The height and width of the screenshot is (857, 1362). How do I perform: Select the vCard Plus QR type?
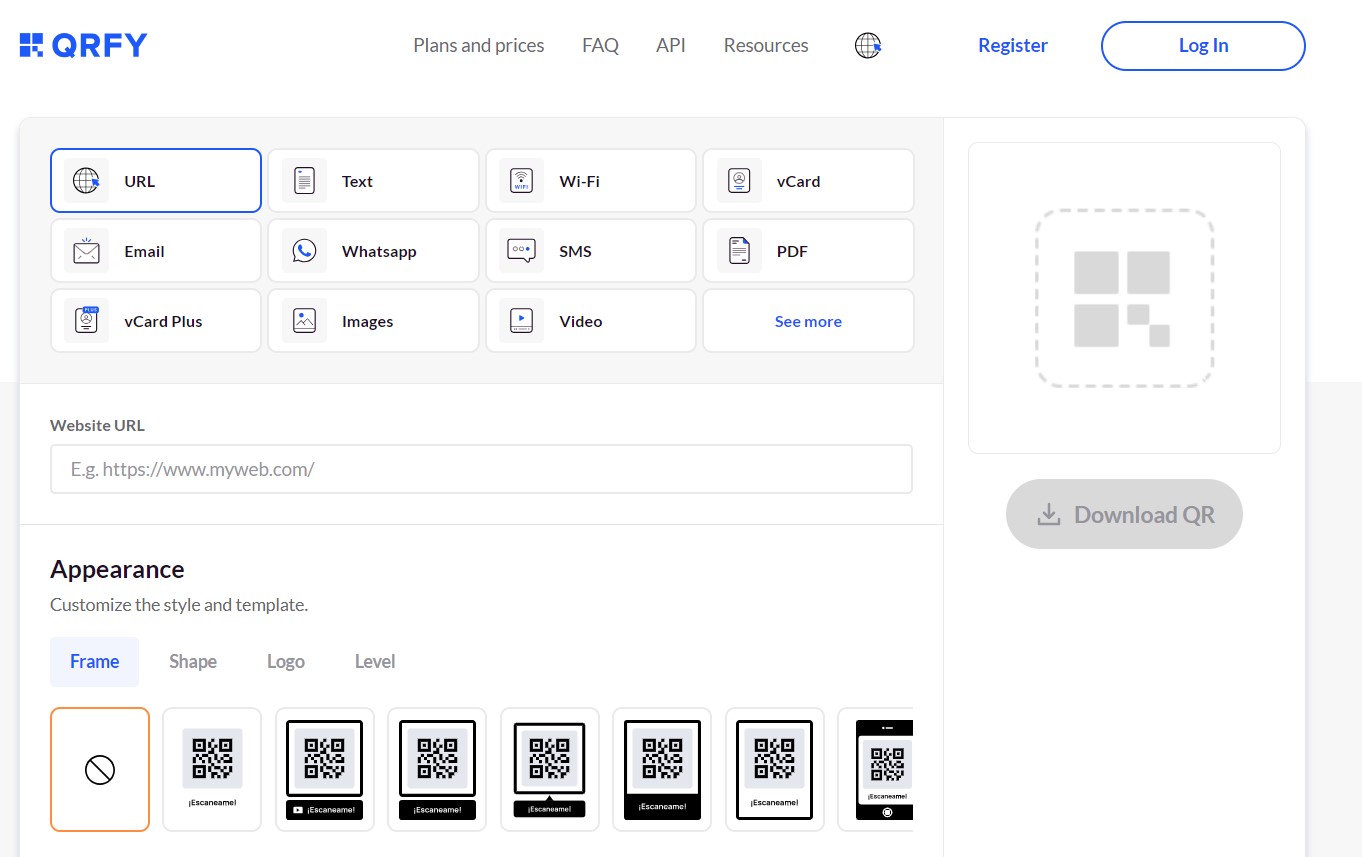[x=156, y=321]
